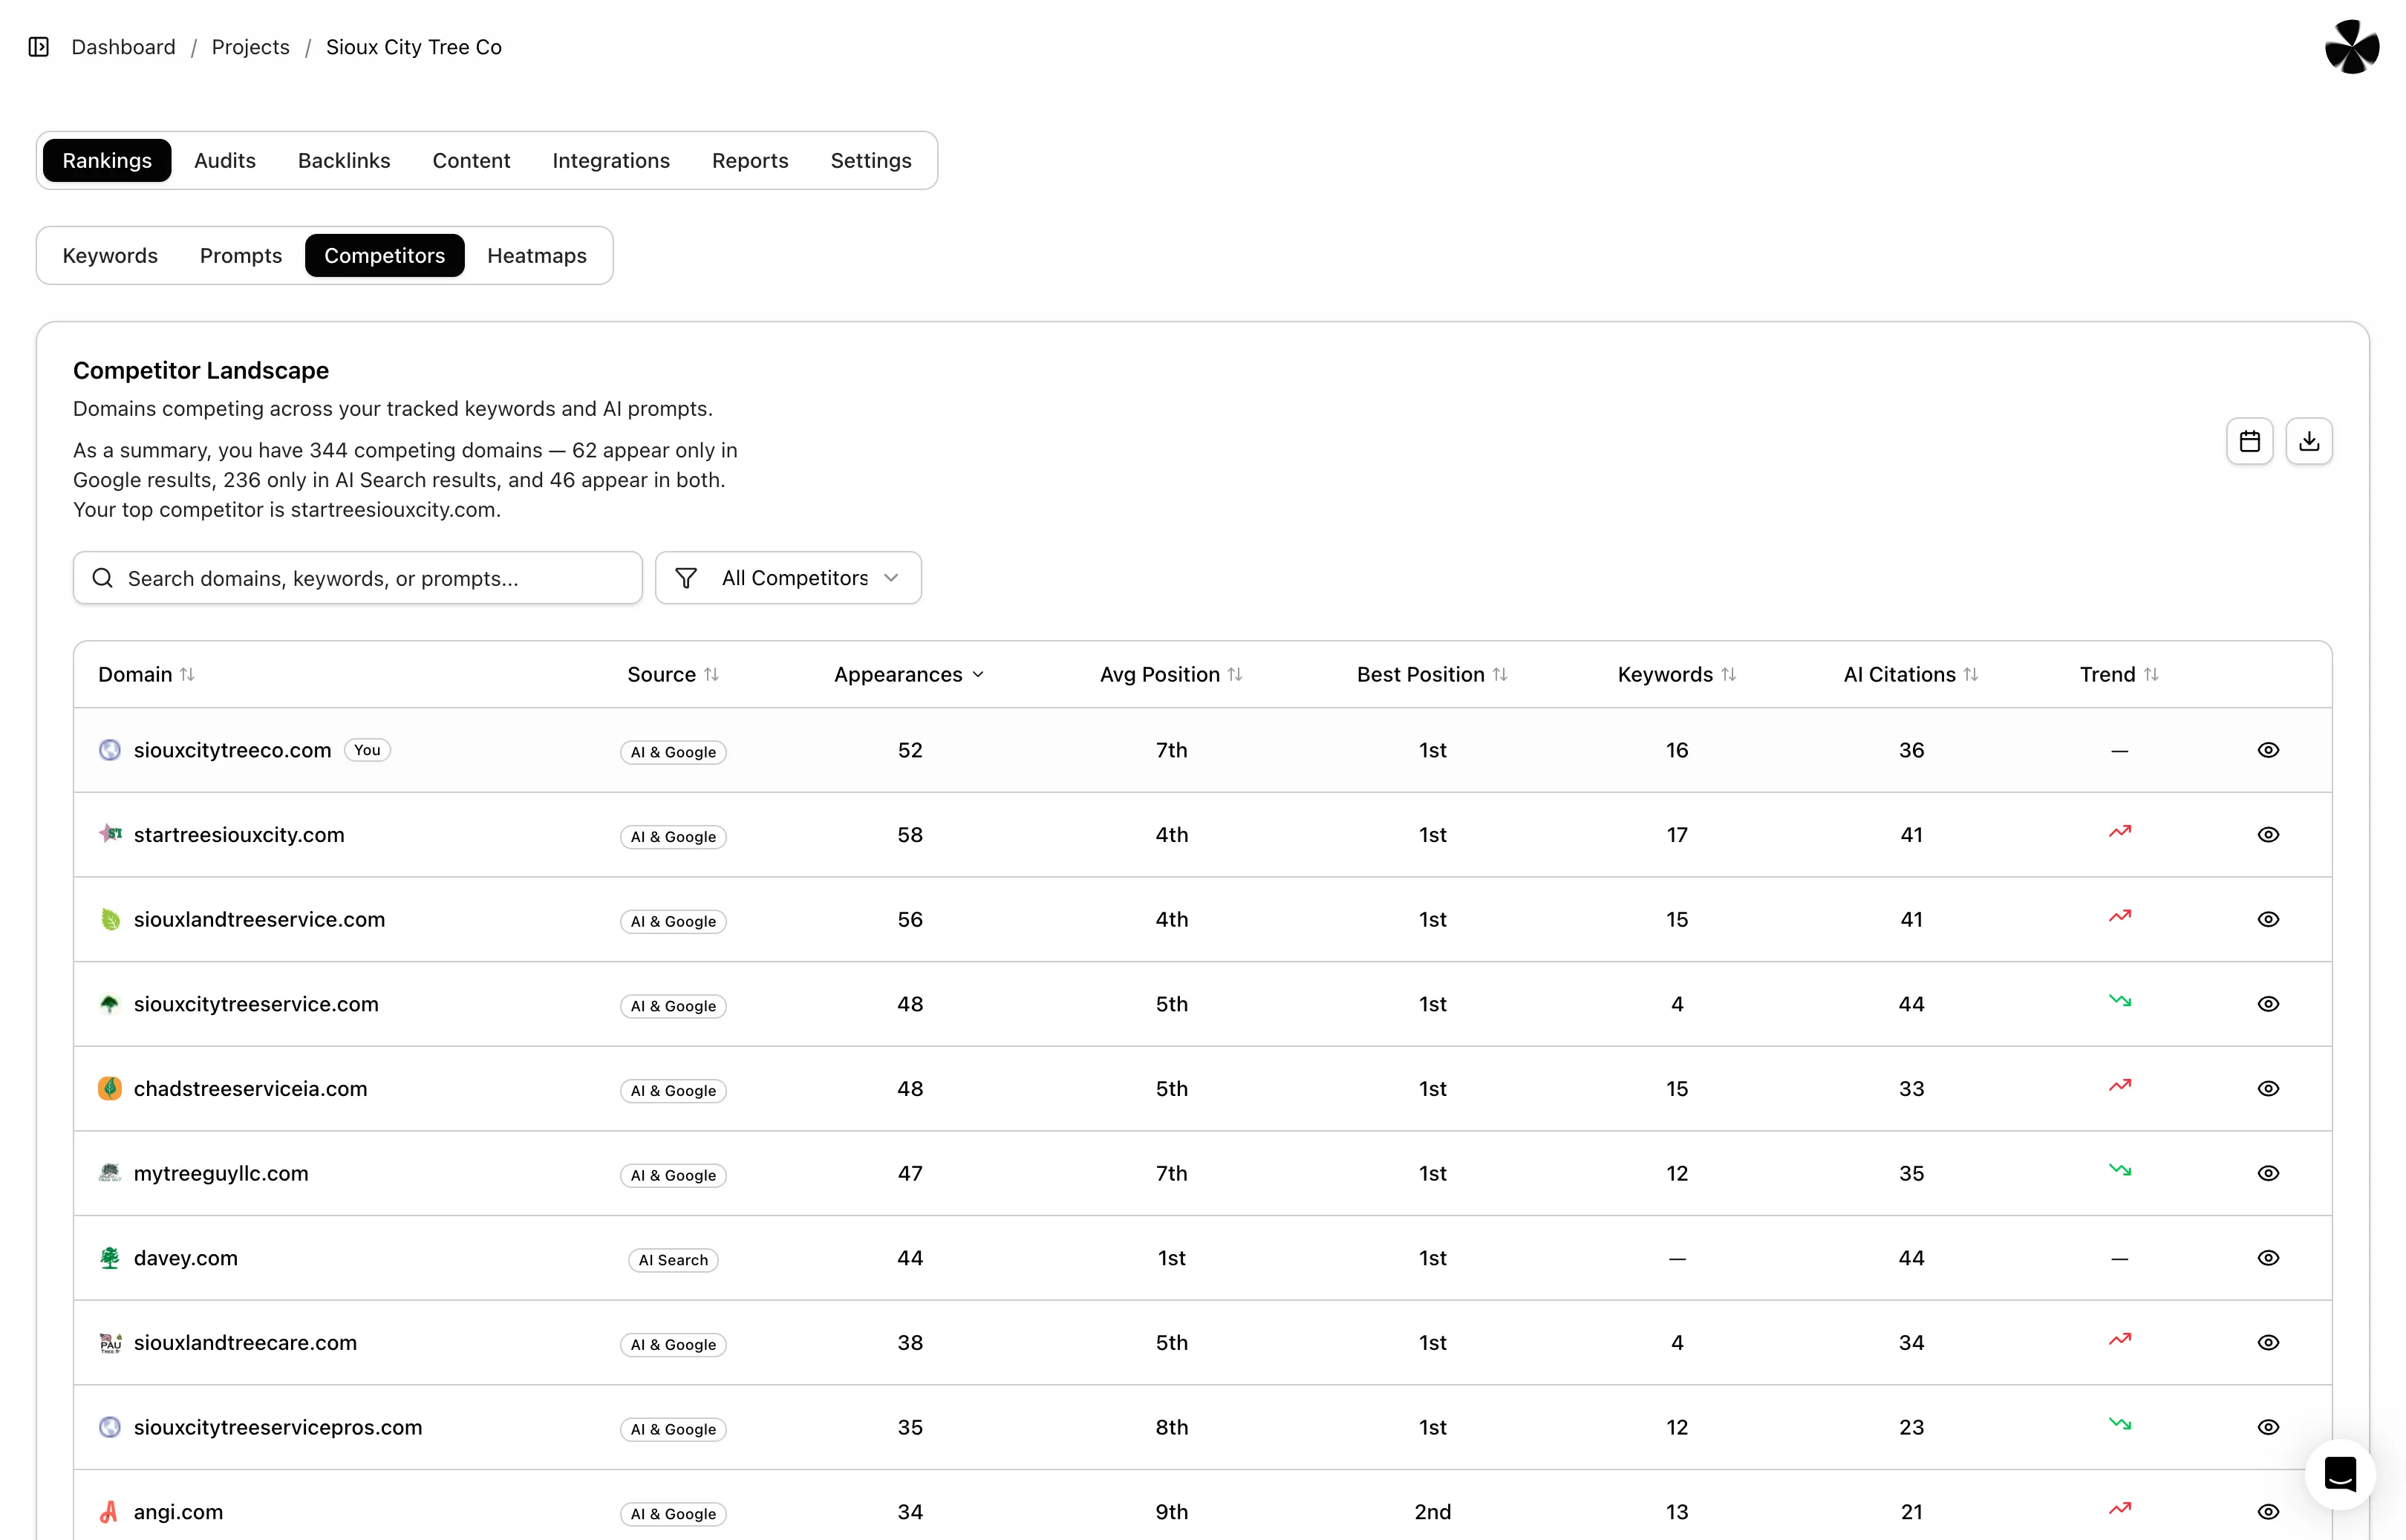
Task: Toggle eye visibility for siouxcitytreeservicepros.com
Action: pos(2267,1427)
